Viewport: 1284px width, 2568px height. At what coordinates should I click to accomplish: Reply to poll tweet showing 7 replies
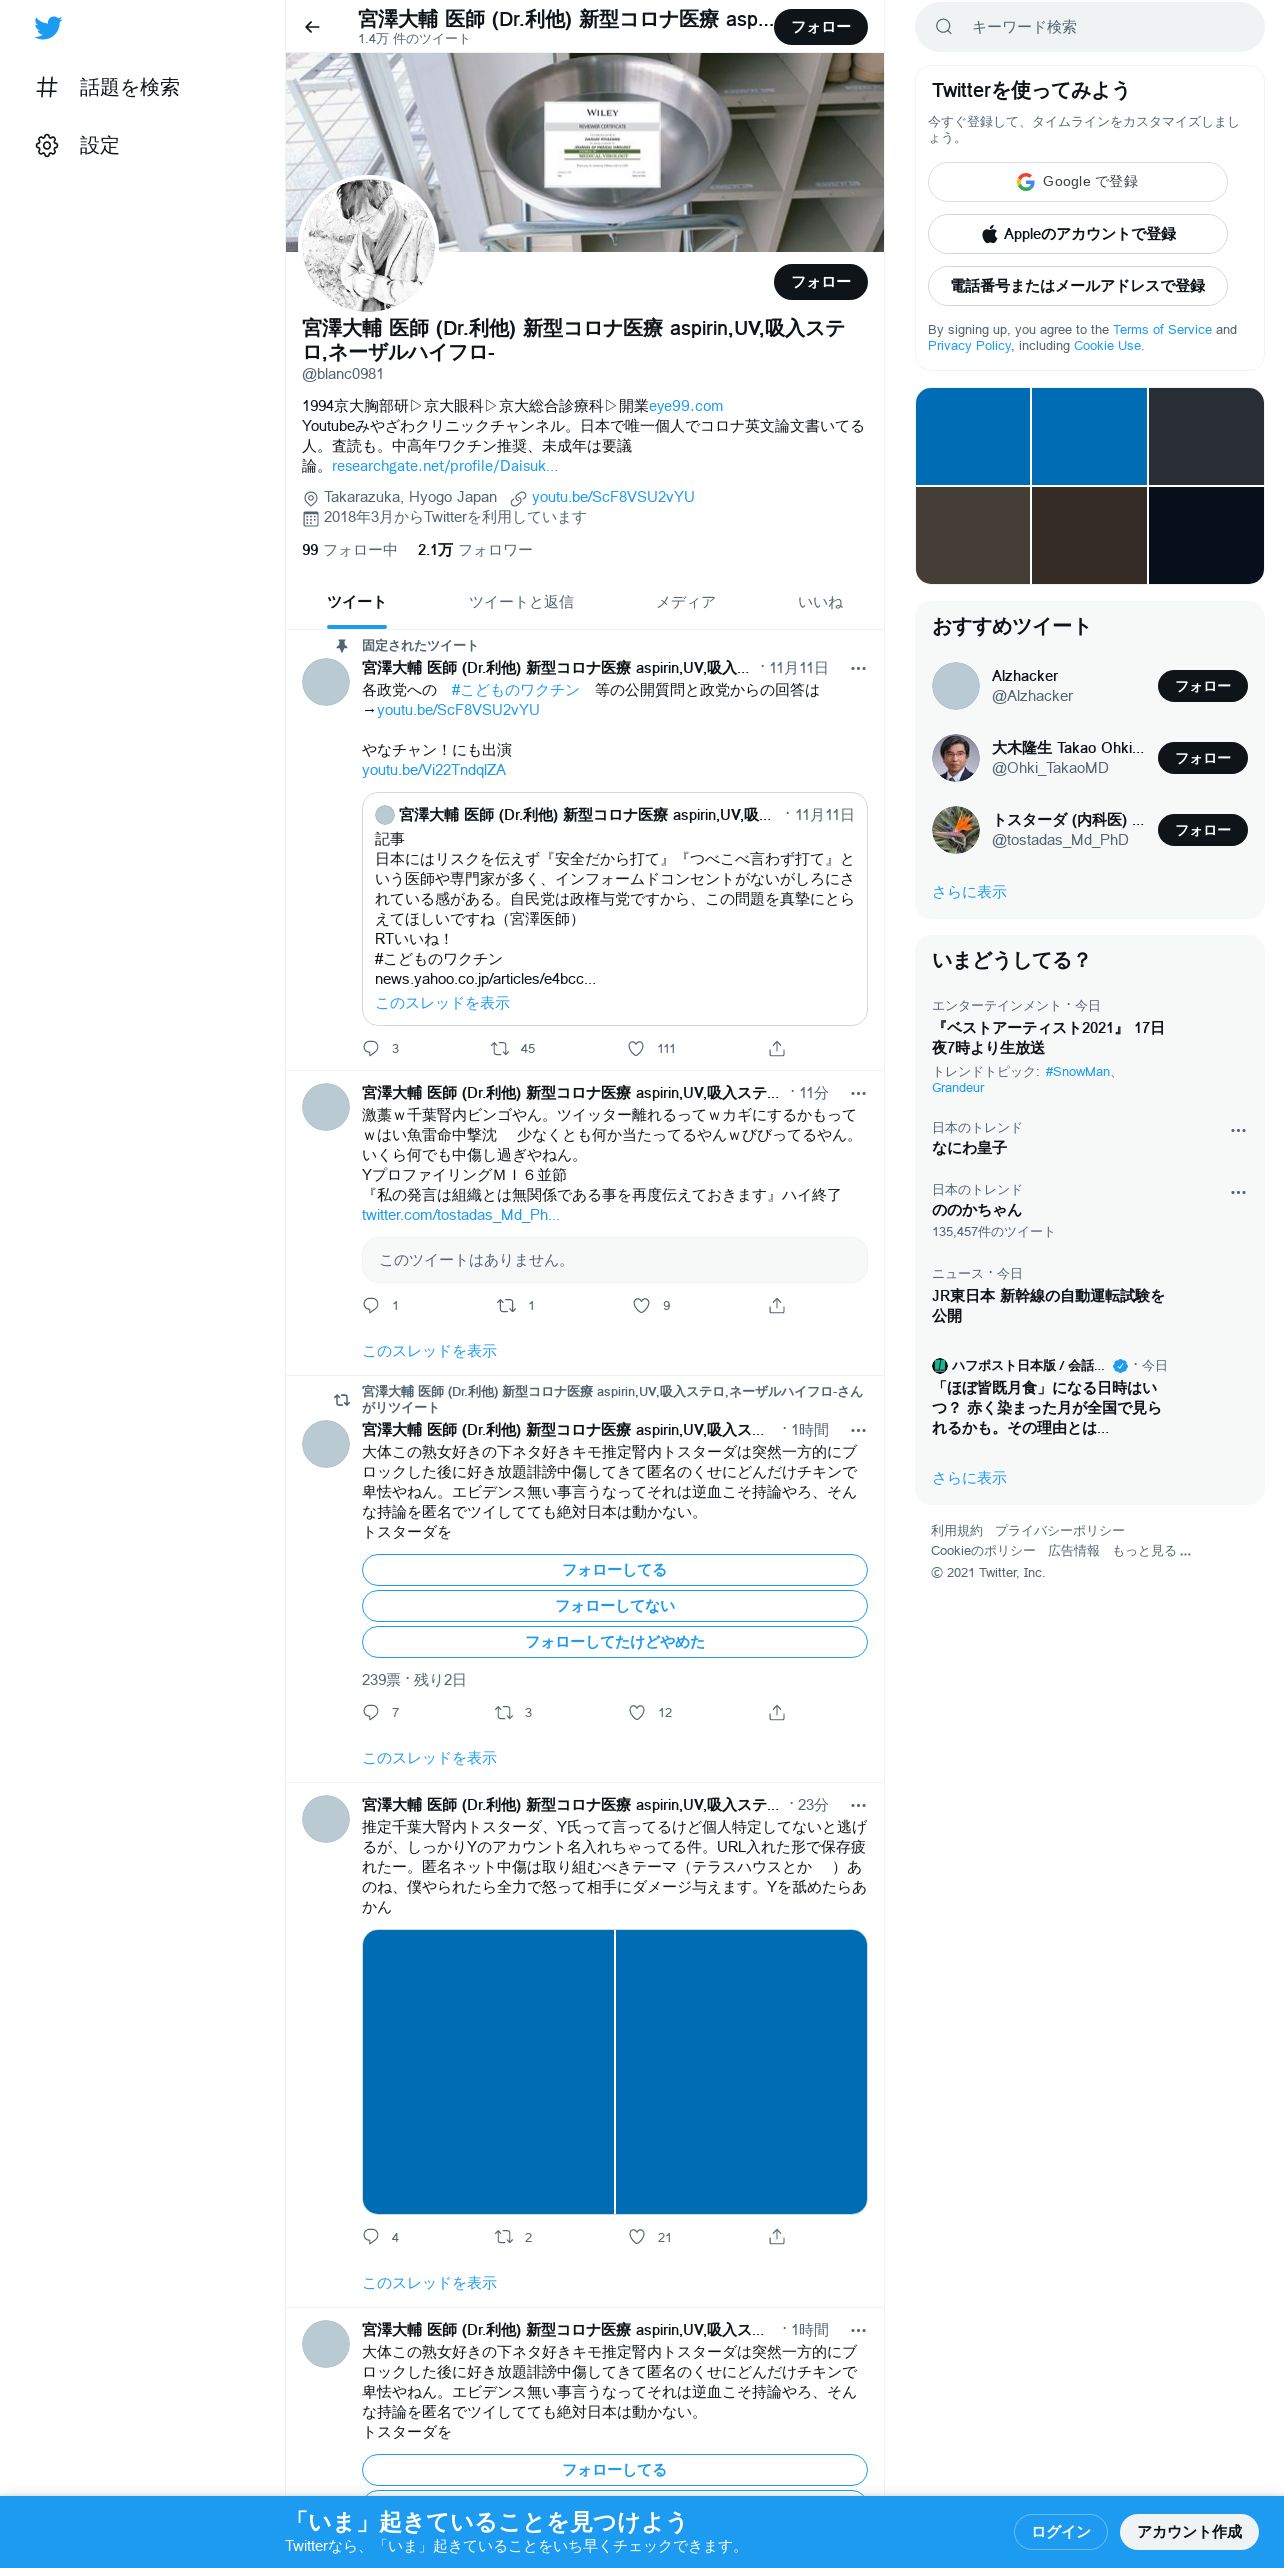click(371, 1712)
